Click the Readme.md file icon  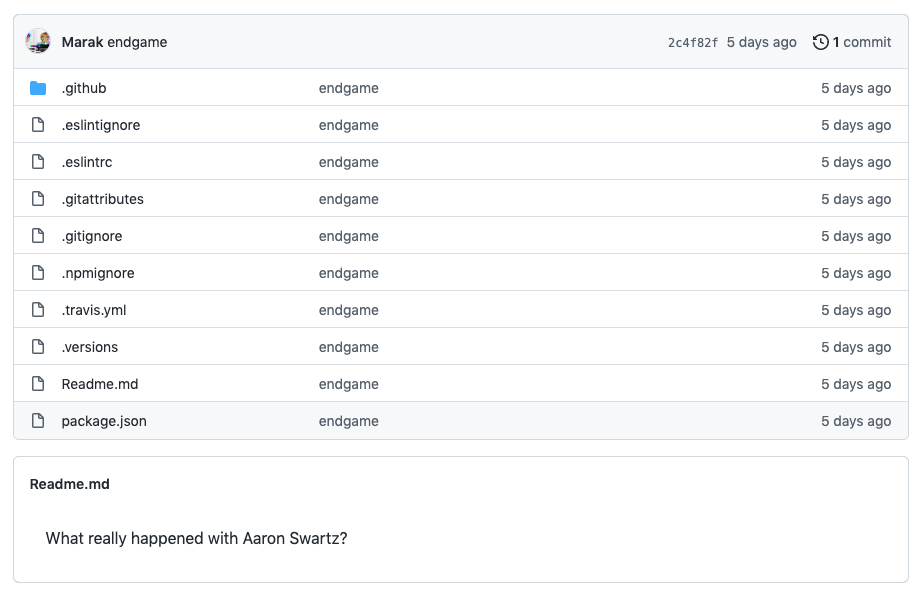[38, 384]
